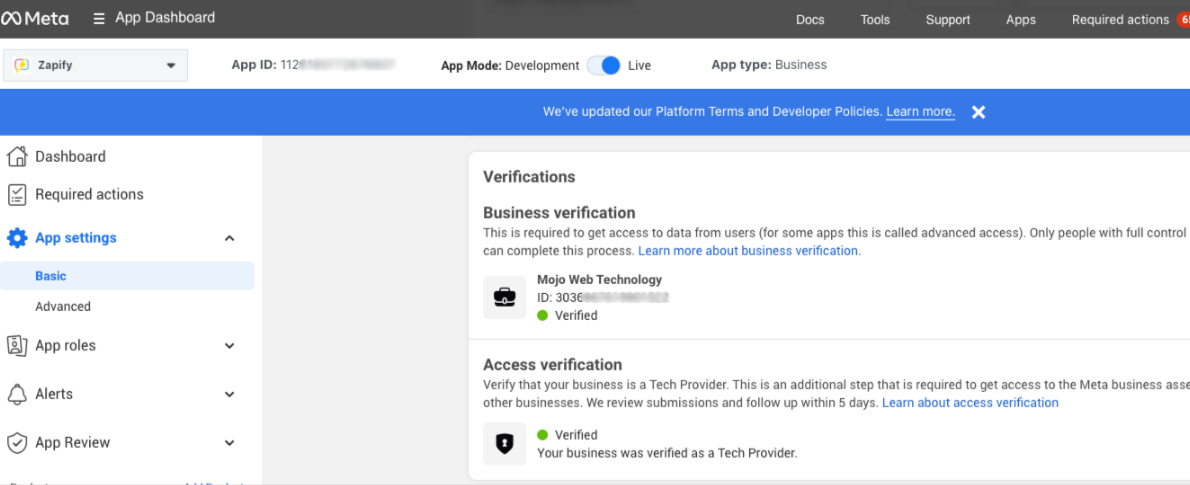Click the App Review shield icon
1190x485 pixels.
coord(17,443)
